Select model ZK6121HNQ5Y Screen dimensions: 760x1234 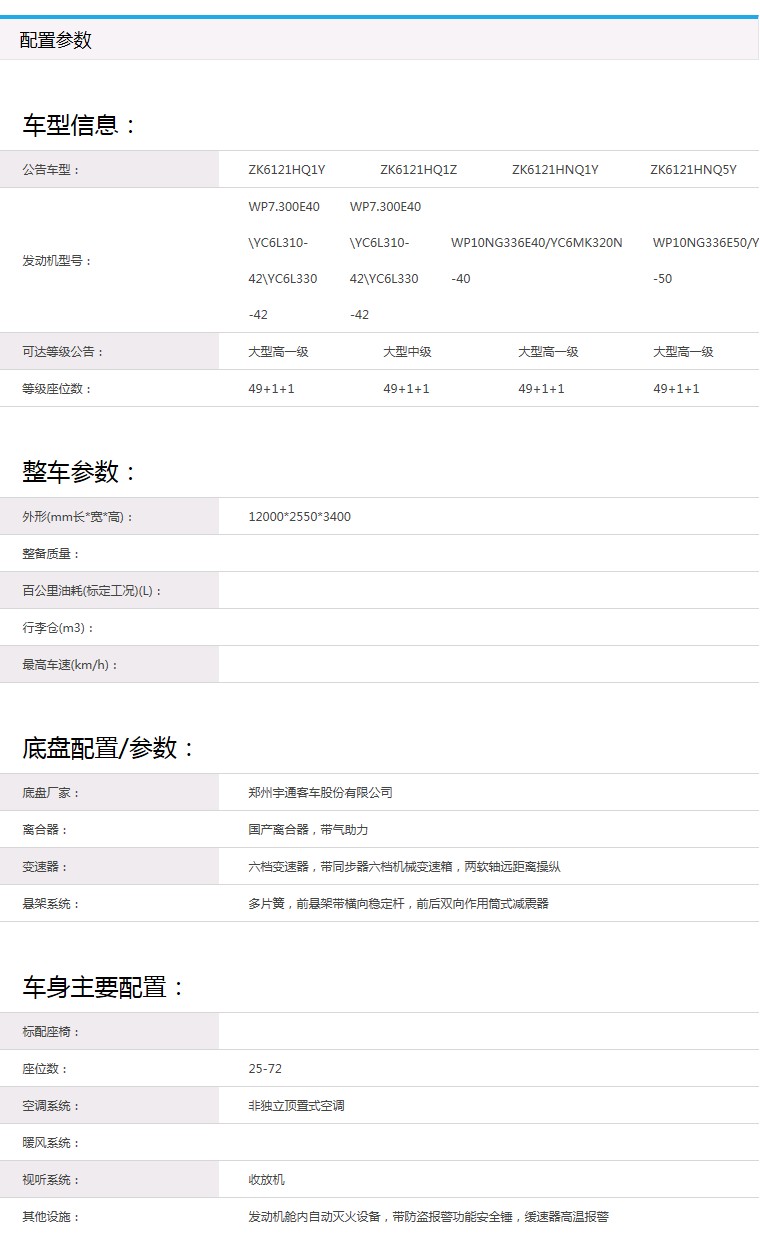[693, 170]
